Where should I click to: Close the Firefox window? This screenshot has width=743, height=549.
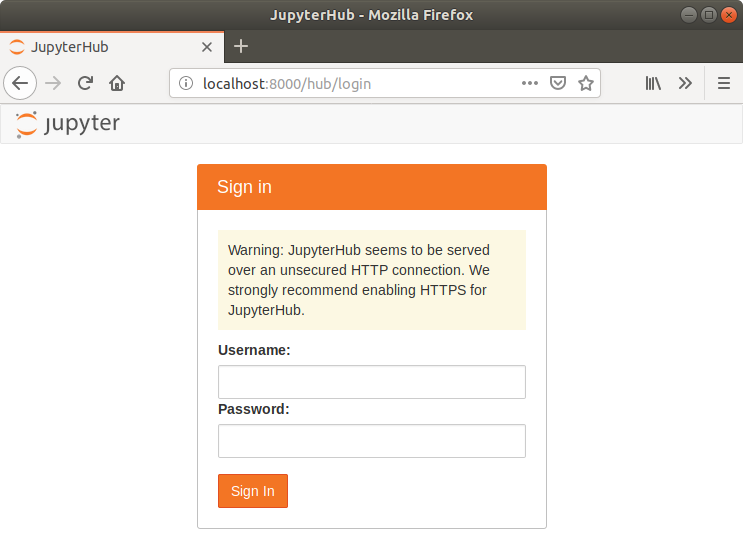[729, 15]
